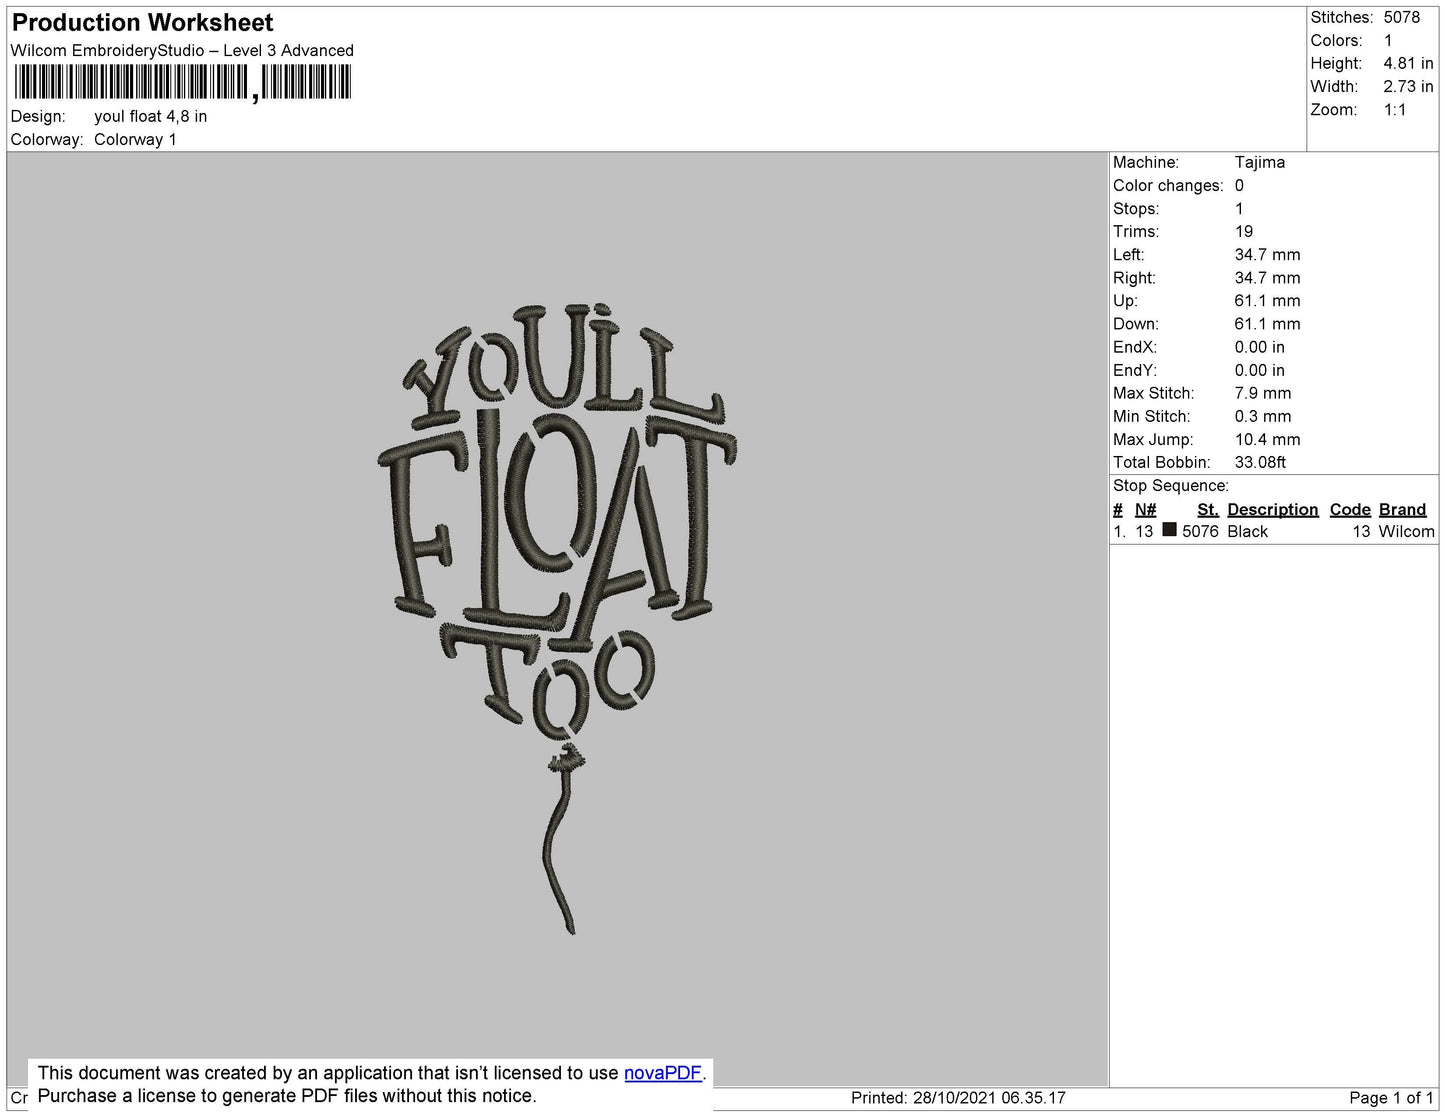Select the Max Stitch value 7.9 mm
1445x1117 pixels.
[1263, 393]
